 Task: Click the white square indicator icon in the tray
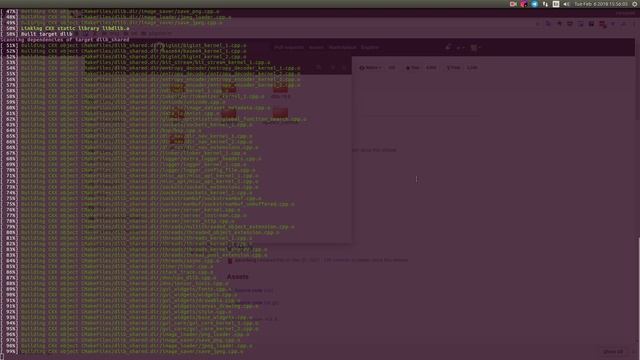(x=556, y=4)
